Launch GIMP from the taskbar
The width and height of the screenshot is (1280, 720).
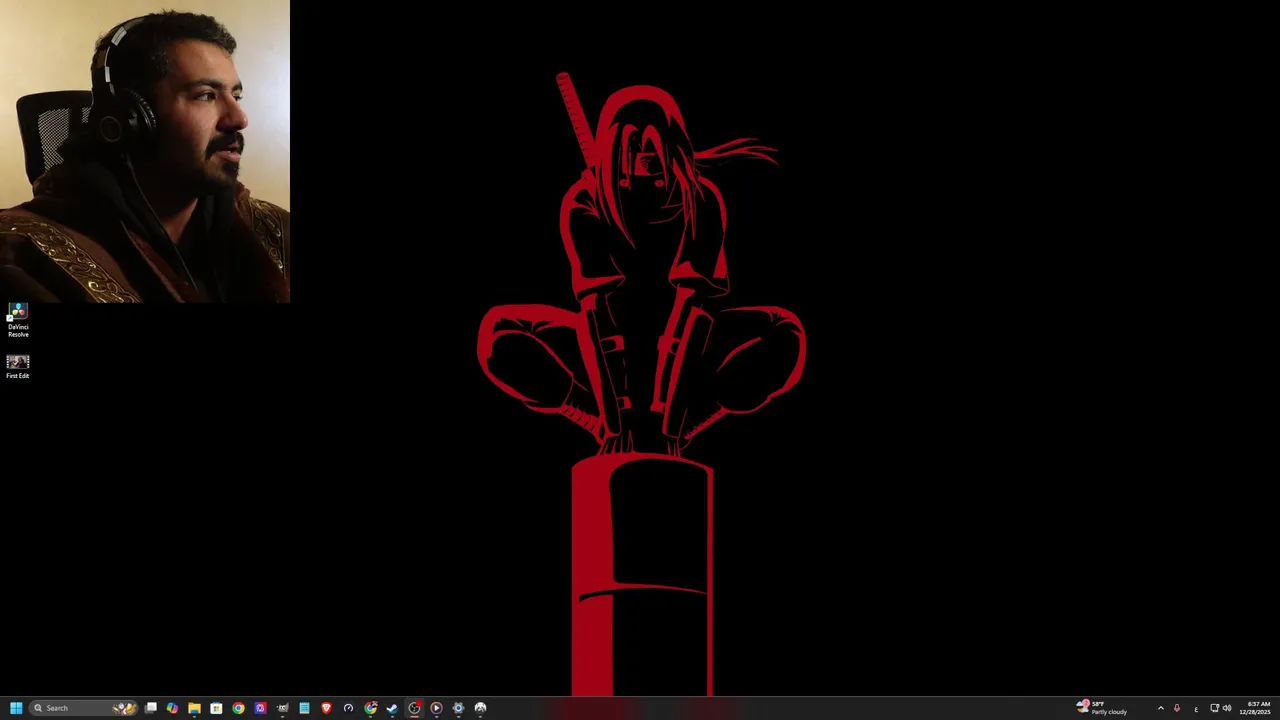(x=282, y=708)
